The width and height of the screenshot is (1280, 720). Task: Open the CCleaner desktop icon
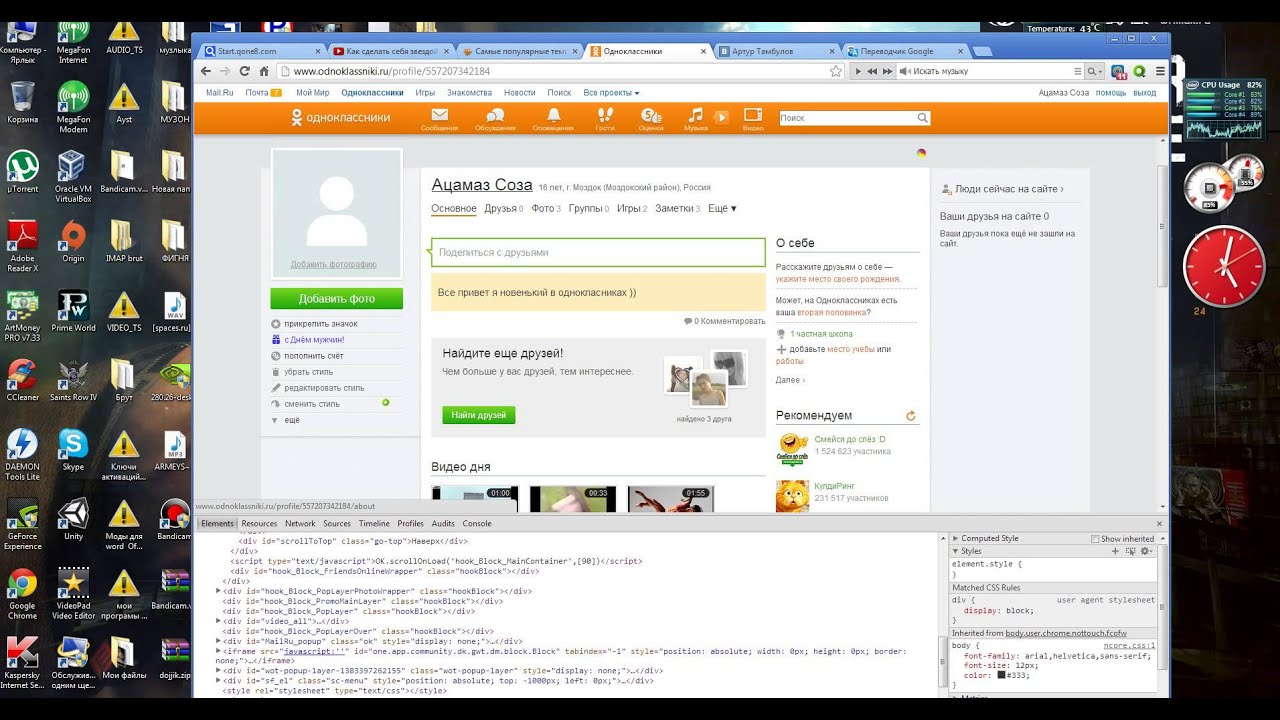(22, 380)
